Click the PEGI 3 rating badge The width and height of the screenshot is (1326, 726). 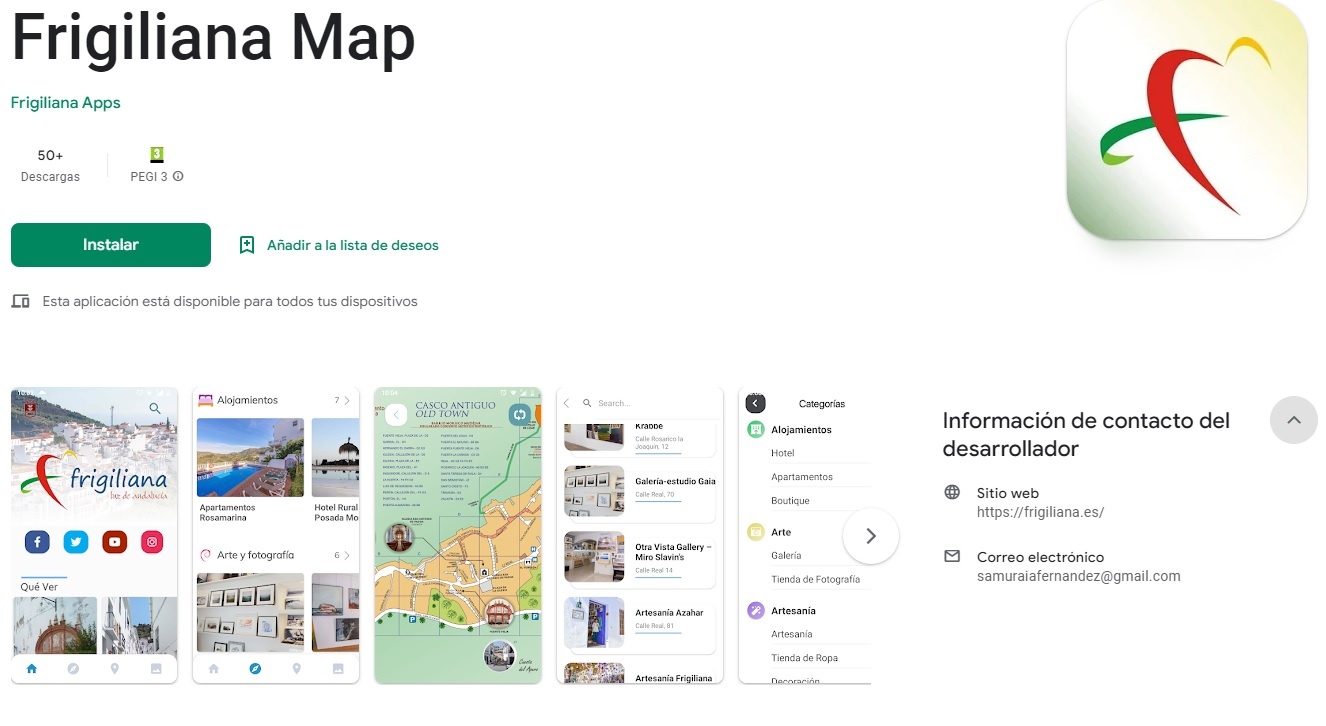(157, 154)
